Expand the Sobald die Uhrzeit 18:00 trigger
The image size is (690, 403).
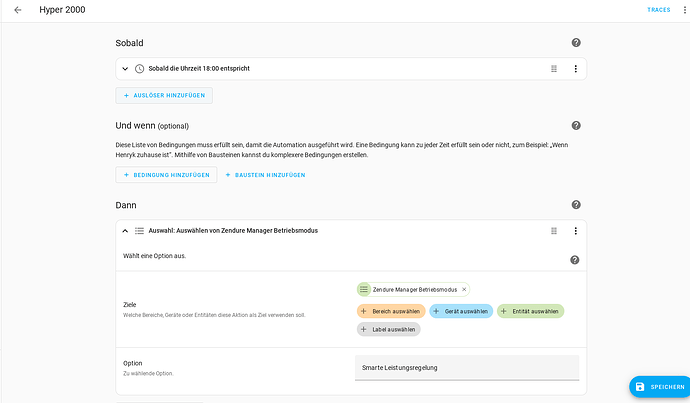(x=126, y=69)
